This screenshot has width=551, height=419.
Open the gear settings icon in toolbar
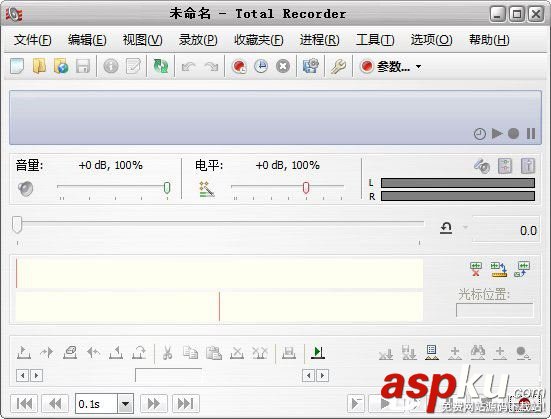pos(311,66)
